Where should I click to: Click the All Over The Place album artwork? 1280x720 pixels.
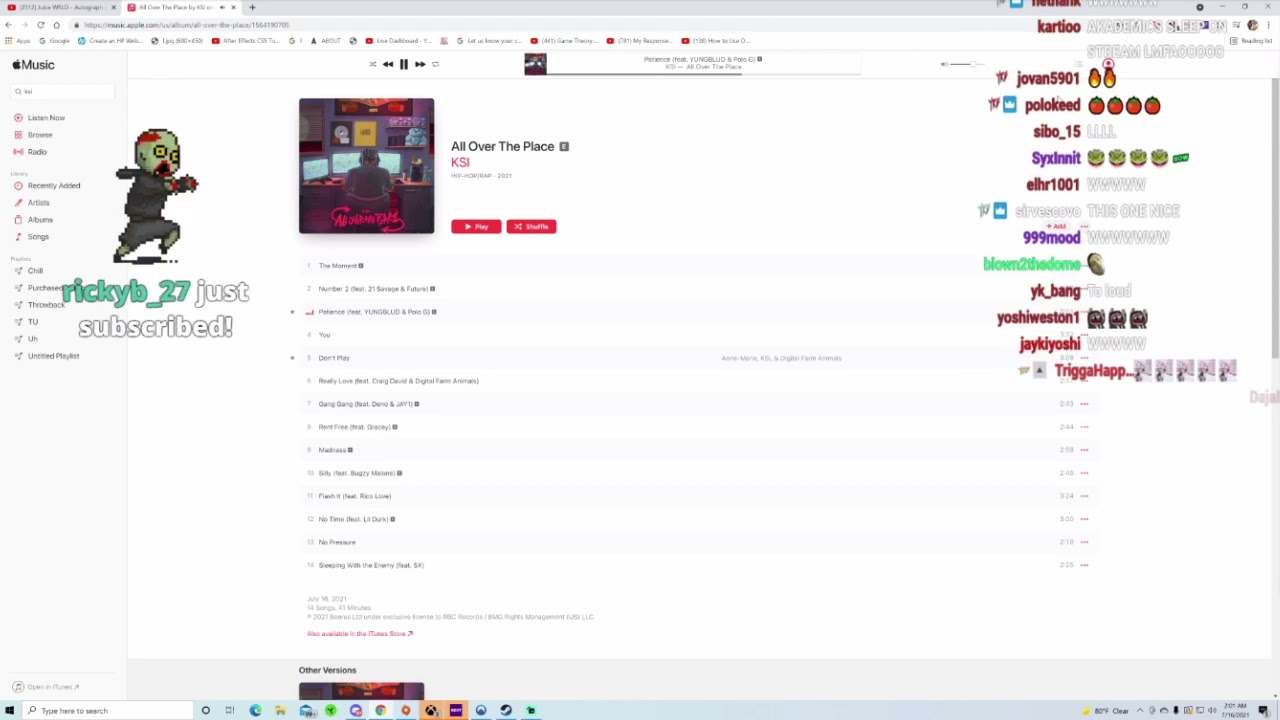click(366, 166)
